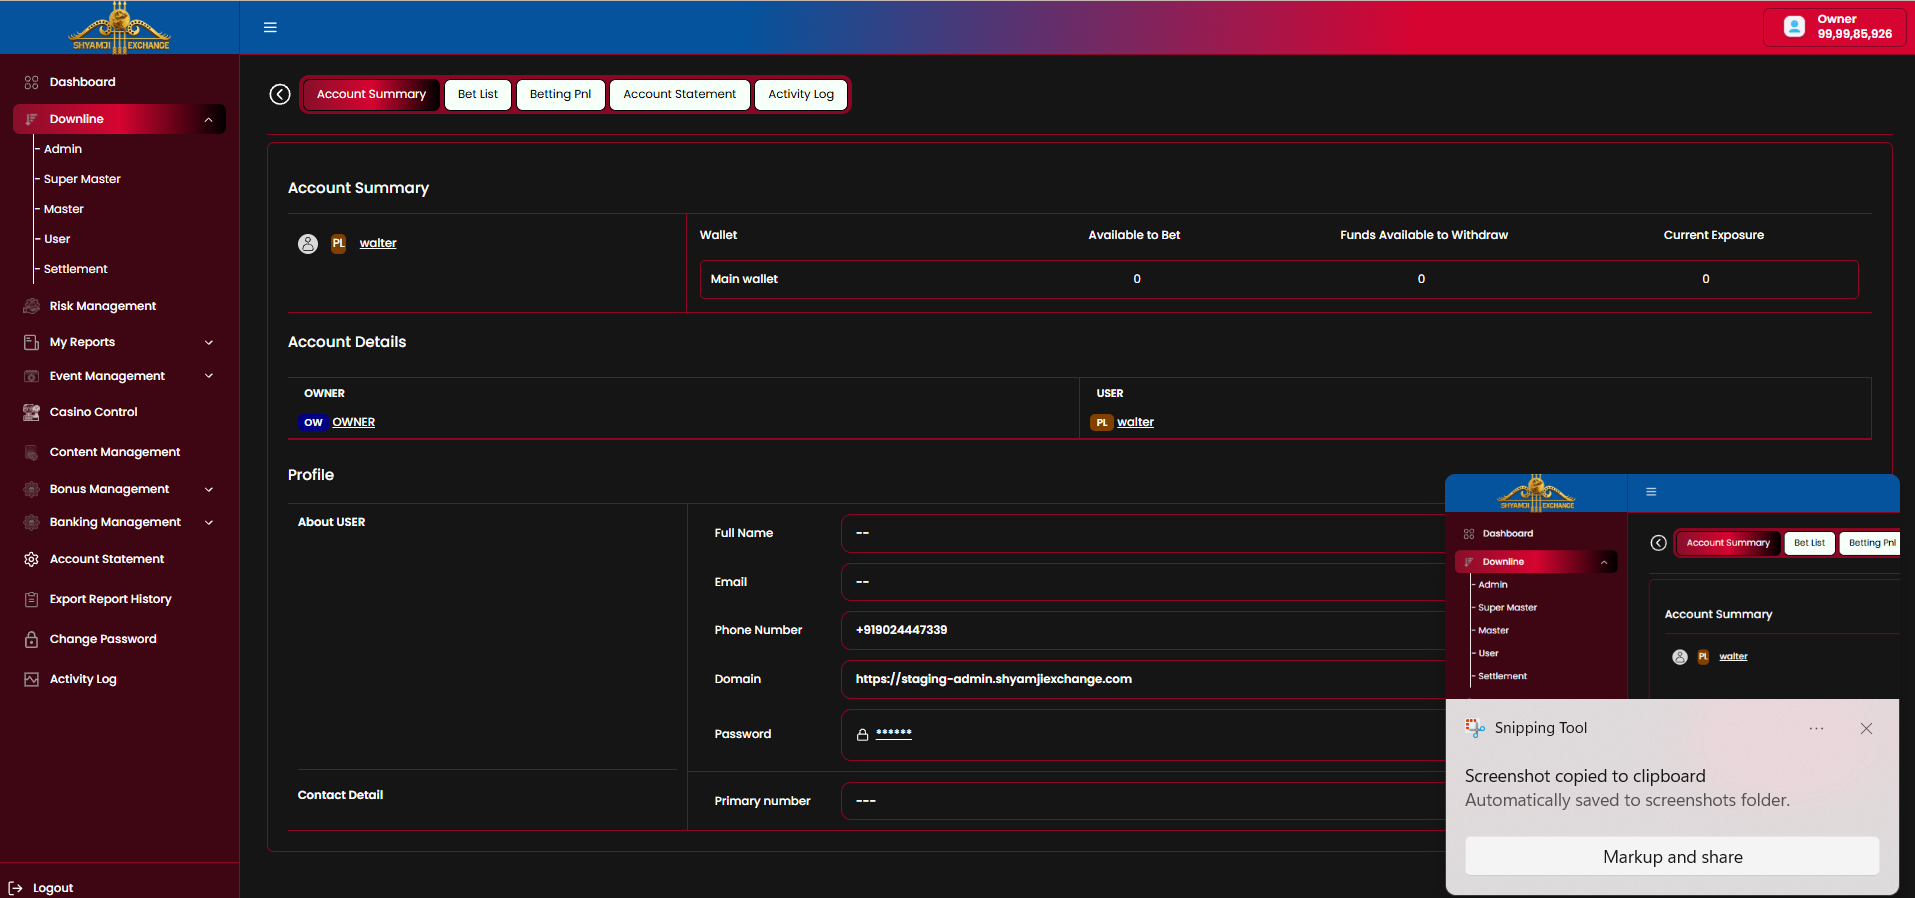Image resolution: width=1915 pixels, height=898 pixels.
Task: Open Casino Control menu item
Action: pos(94,412)
